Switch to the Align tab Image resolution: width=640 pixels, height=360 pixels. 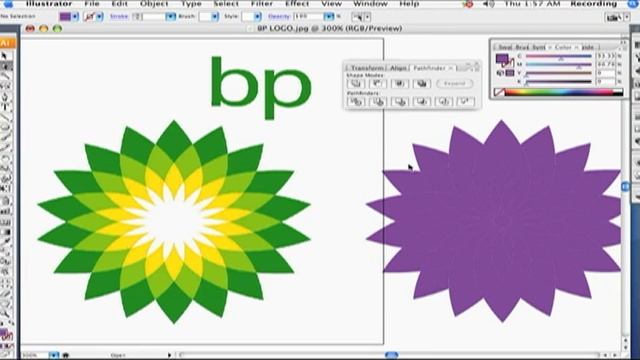[398, 68]
